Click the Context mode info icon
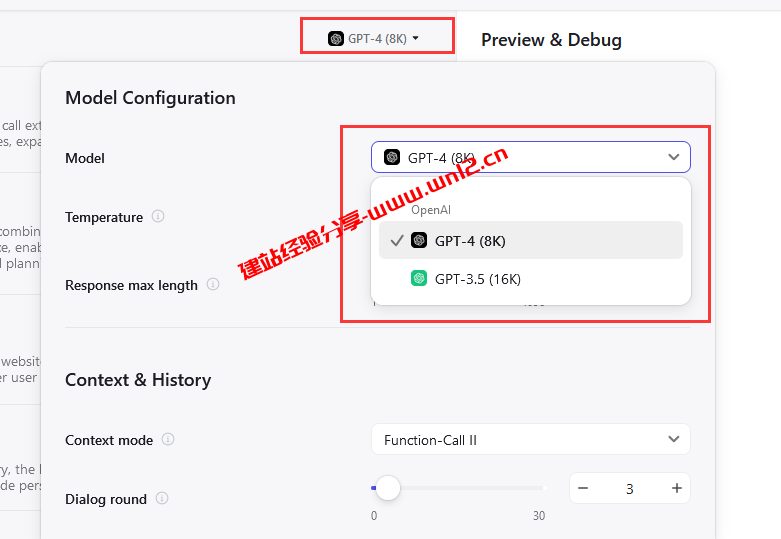Viewport: 781px width, 539px height. (168, 439)
